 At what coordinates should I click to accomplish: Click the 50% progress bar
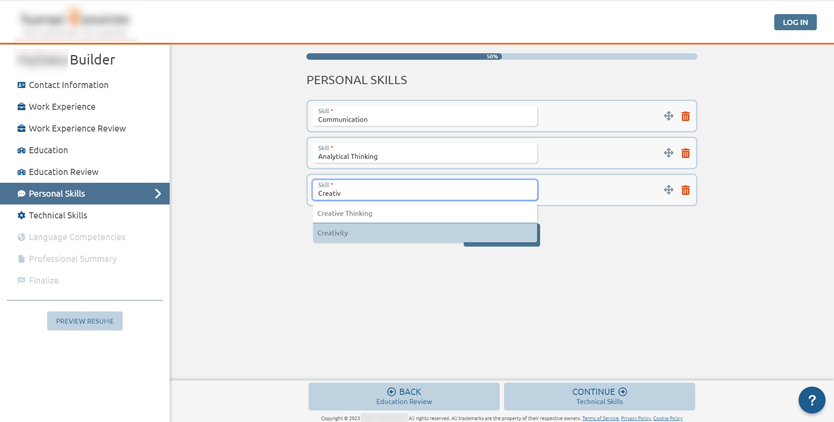click(x=501, y=57)
